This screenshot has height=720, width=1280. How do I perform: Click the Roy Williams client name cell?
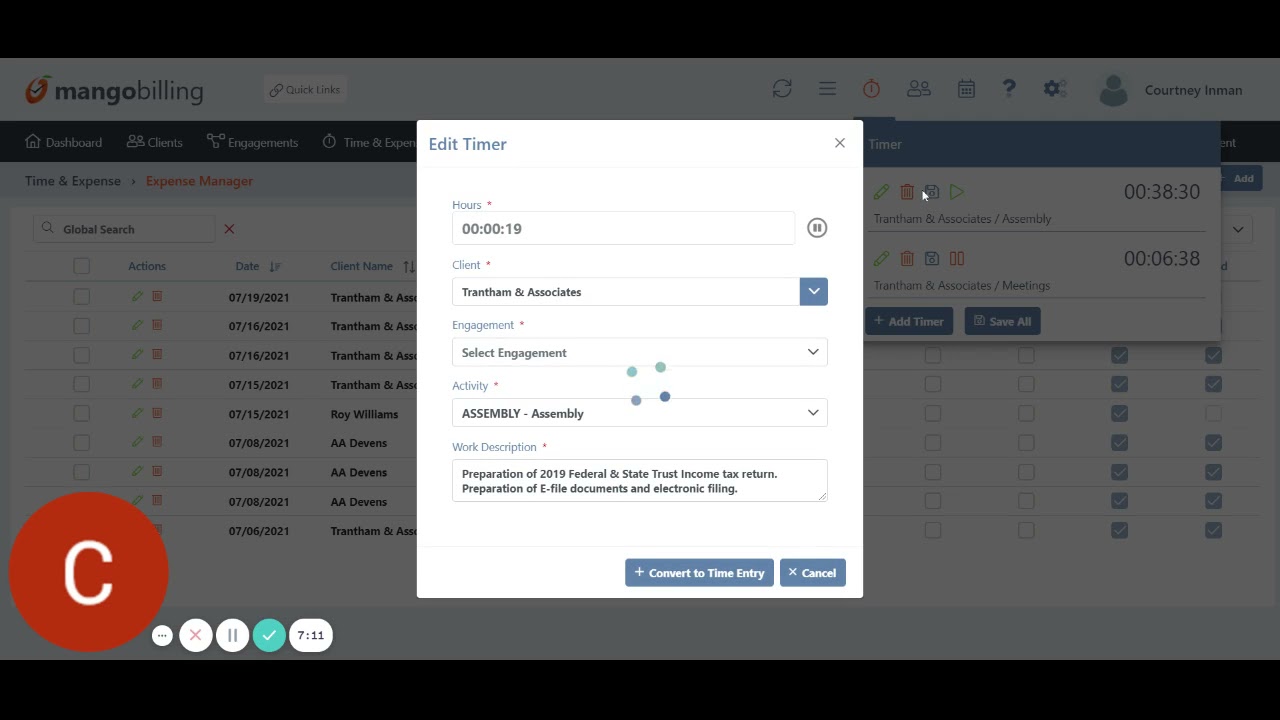point(364,414)
